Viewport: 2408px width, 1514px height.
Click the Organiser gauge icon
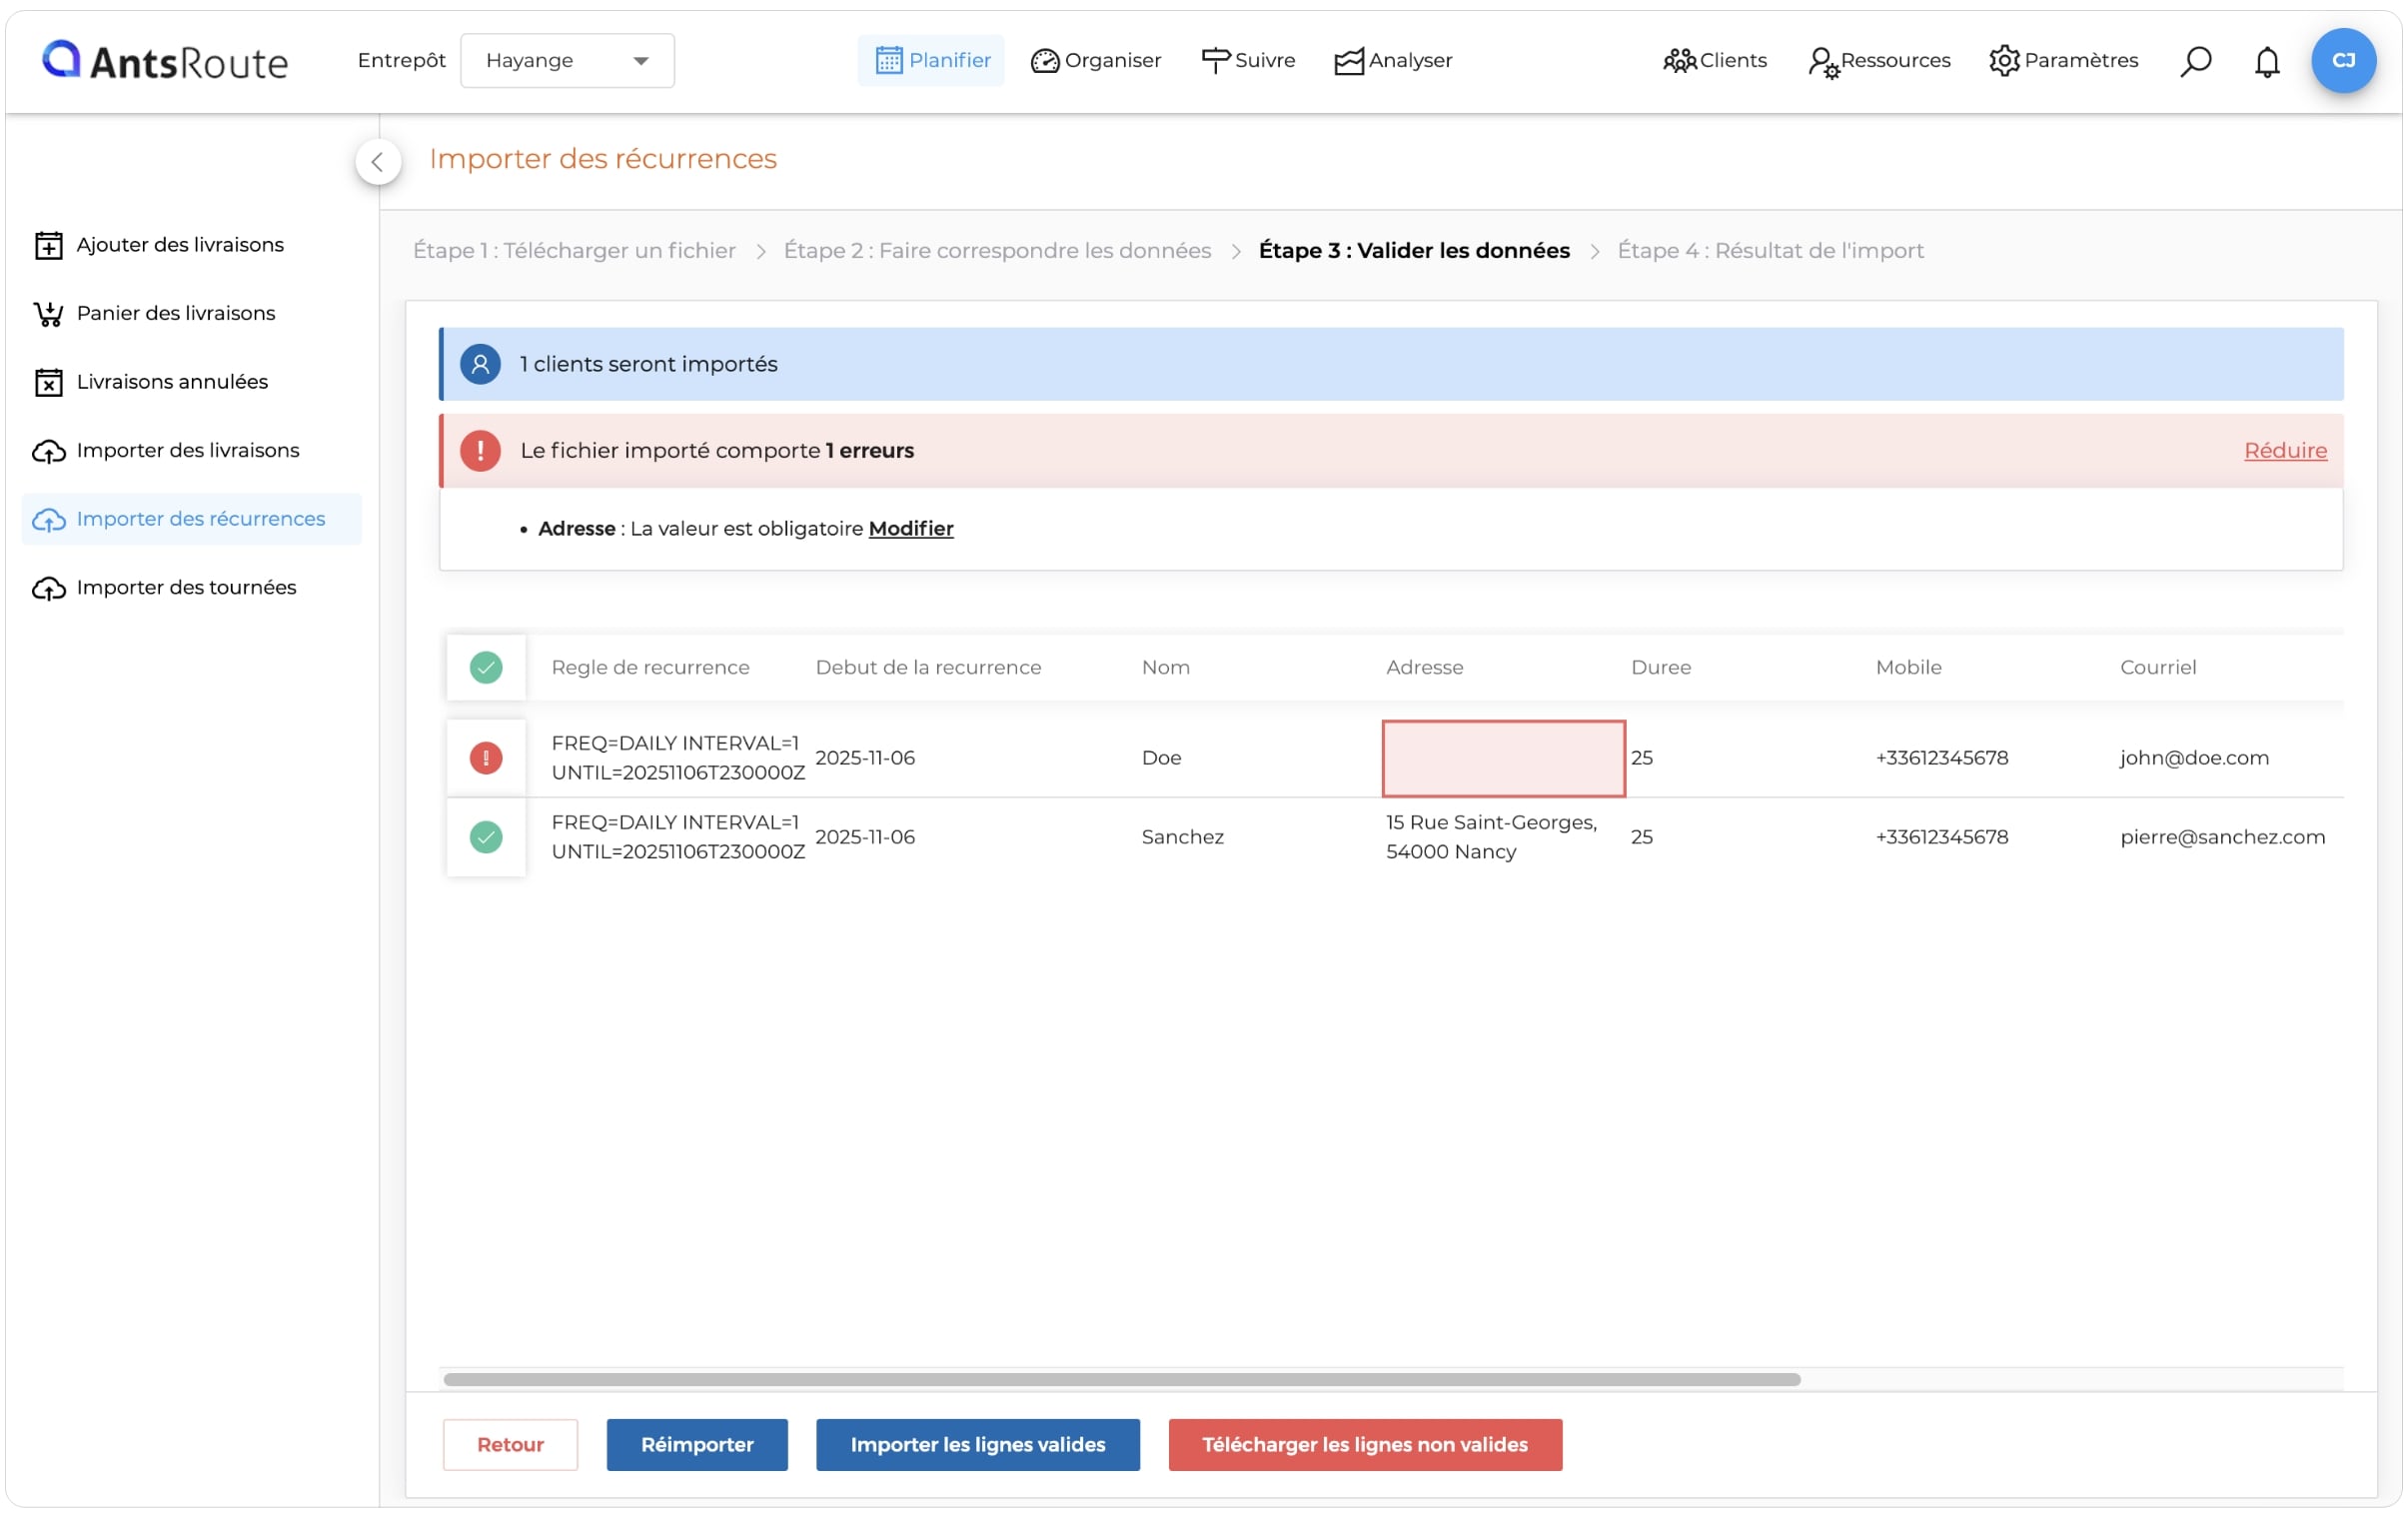(1044, 61)
